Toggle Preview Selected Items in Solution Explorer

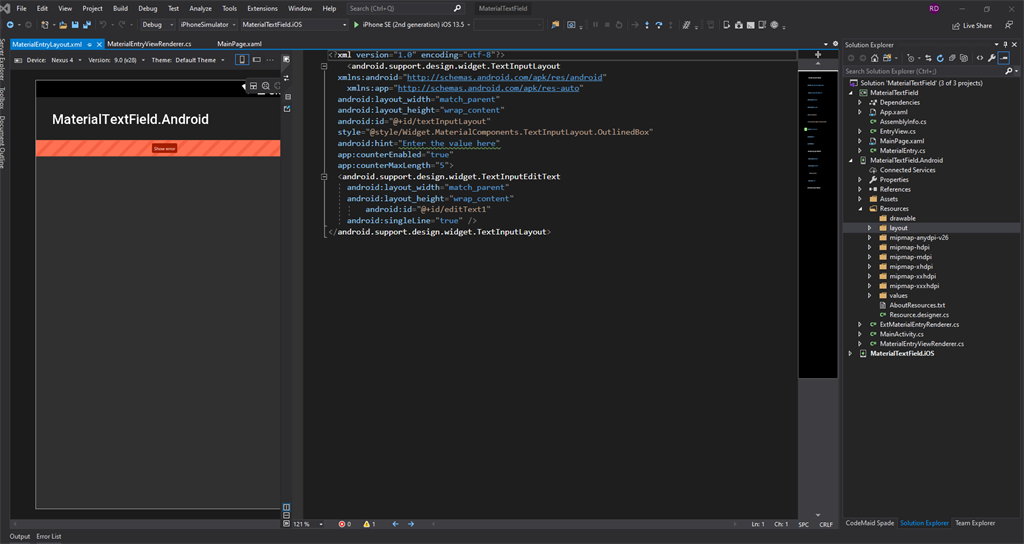point(1005,58)
